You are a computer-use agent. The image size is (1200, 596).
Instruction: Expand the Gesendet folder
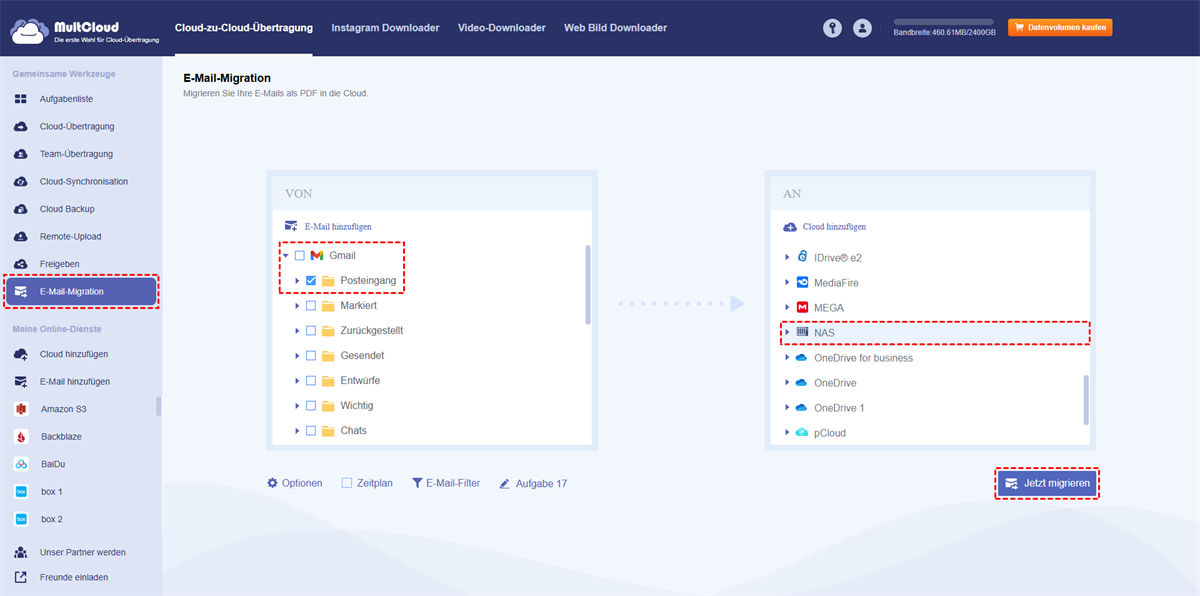coord(297,356)
